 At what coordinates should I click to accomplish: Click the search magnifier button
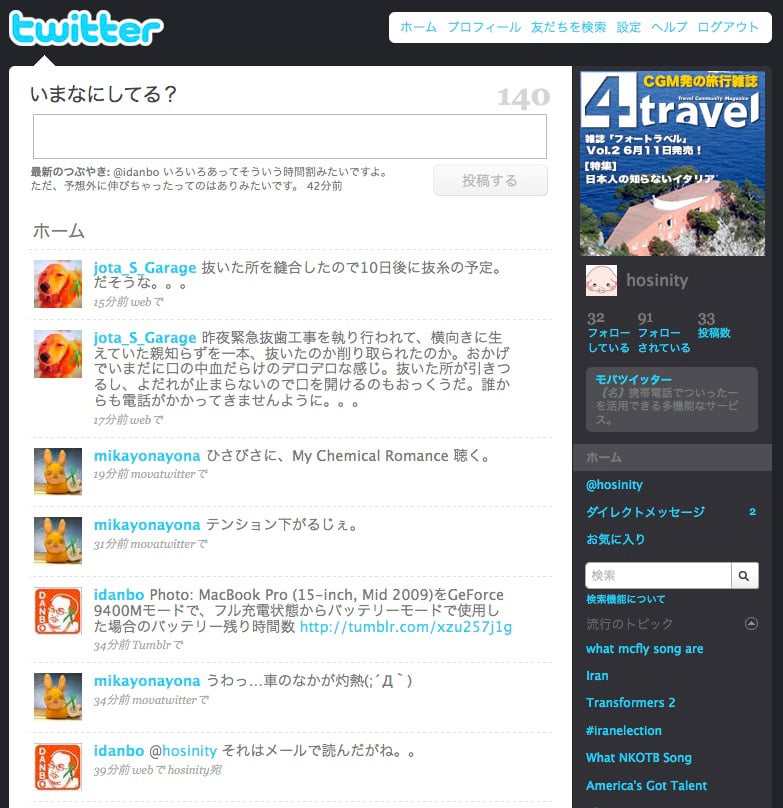click(x=744, y=575)
